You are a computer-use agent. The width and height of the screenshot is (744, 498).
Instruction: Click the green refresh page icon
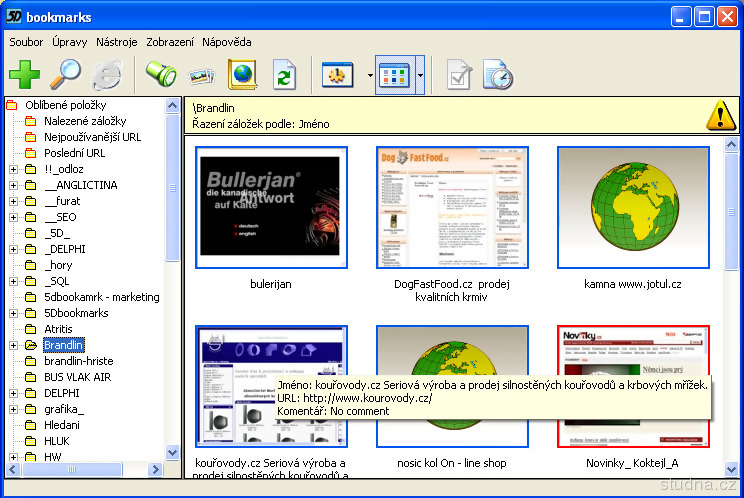point(286,75)
